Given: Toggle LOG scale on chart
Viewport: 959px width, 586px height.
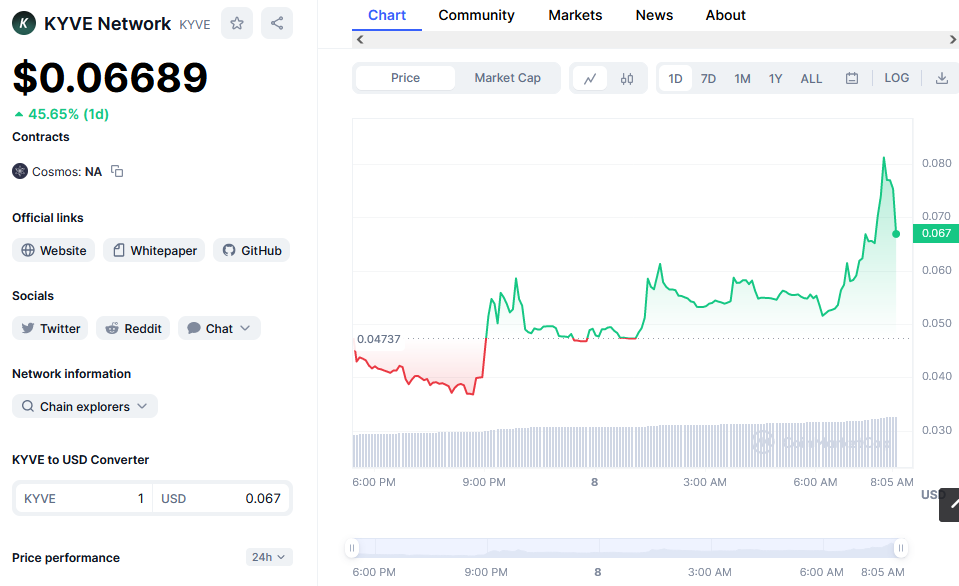Looking at the screenshot, I should point(897,78).
